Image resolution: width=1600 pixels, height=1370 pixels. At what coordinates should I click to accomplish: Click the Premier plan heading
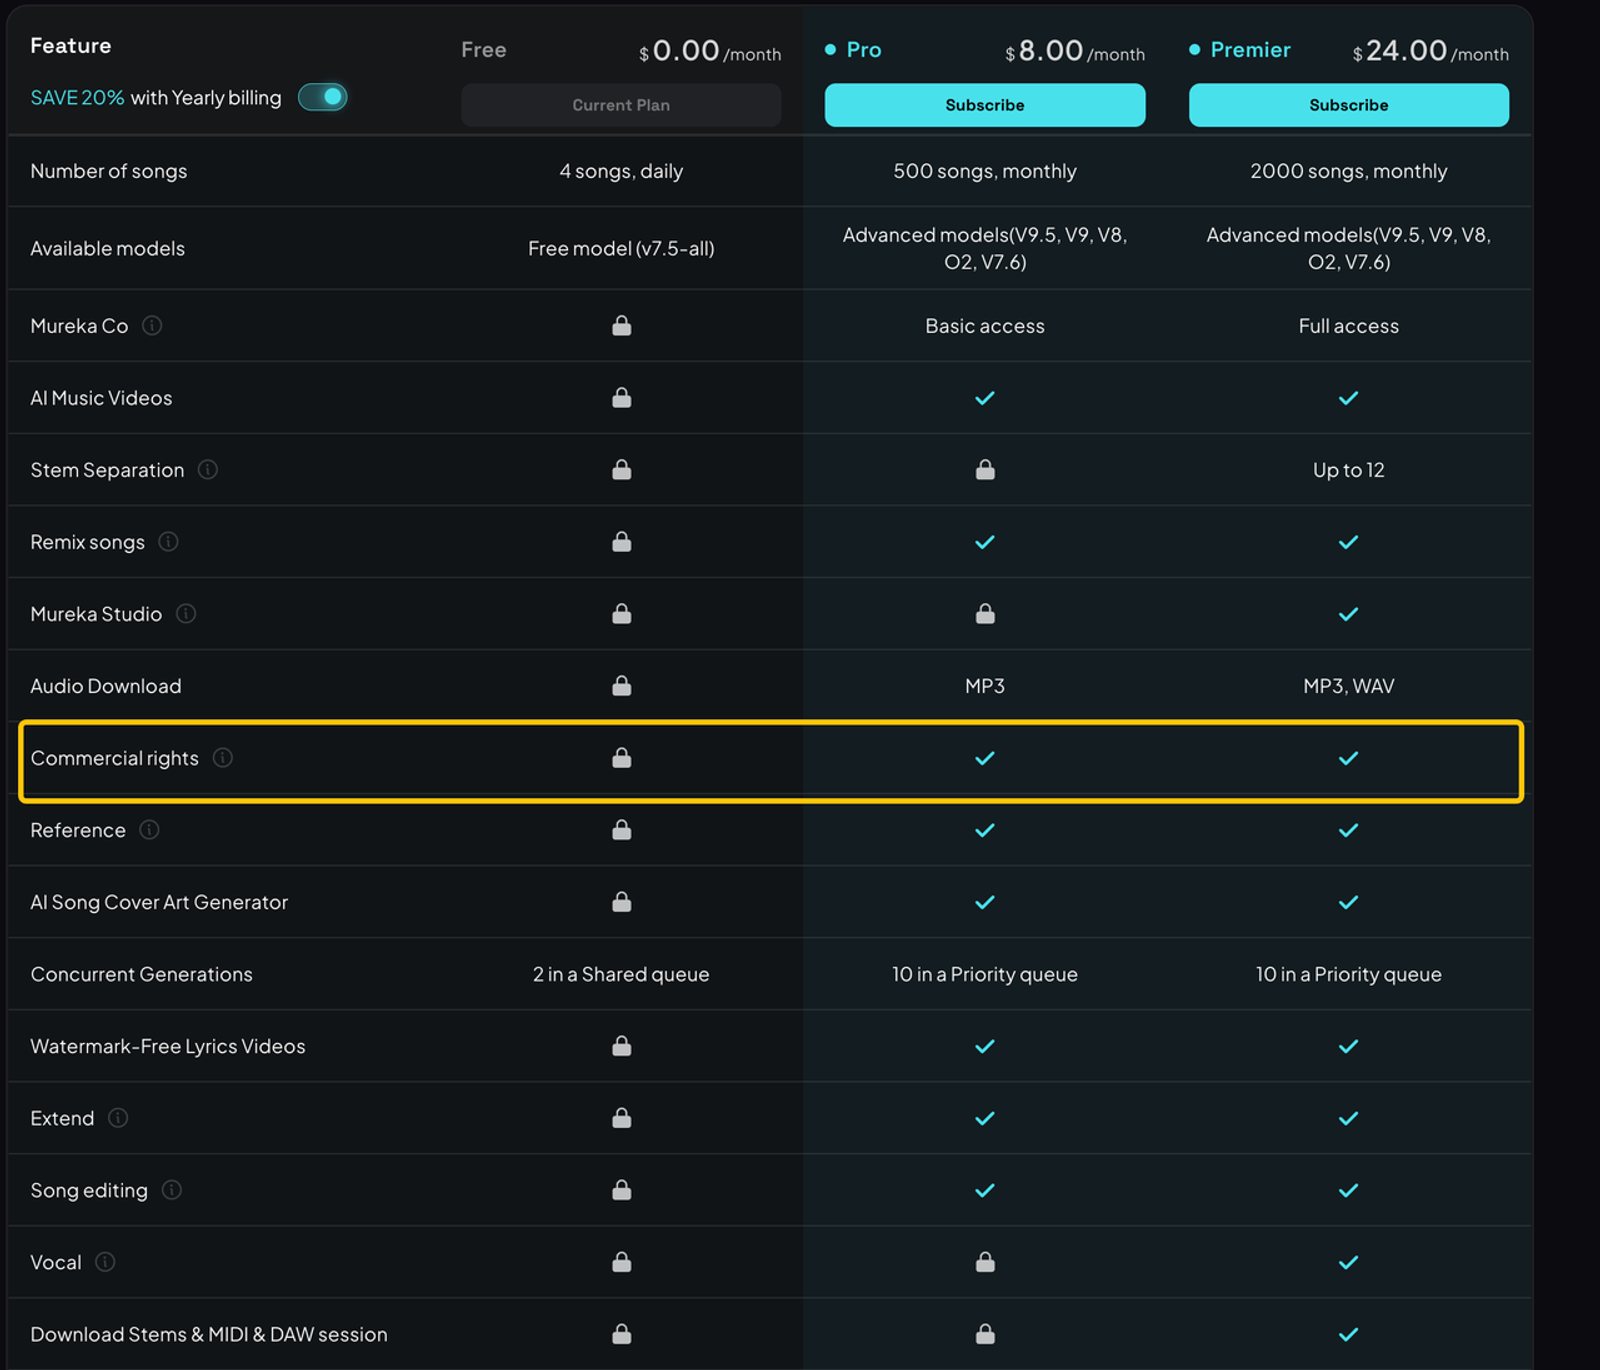pyautogui.click(x=1250, y=50)
